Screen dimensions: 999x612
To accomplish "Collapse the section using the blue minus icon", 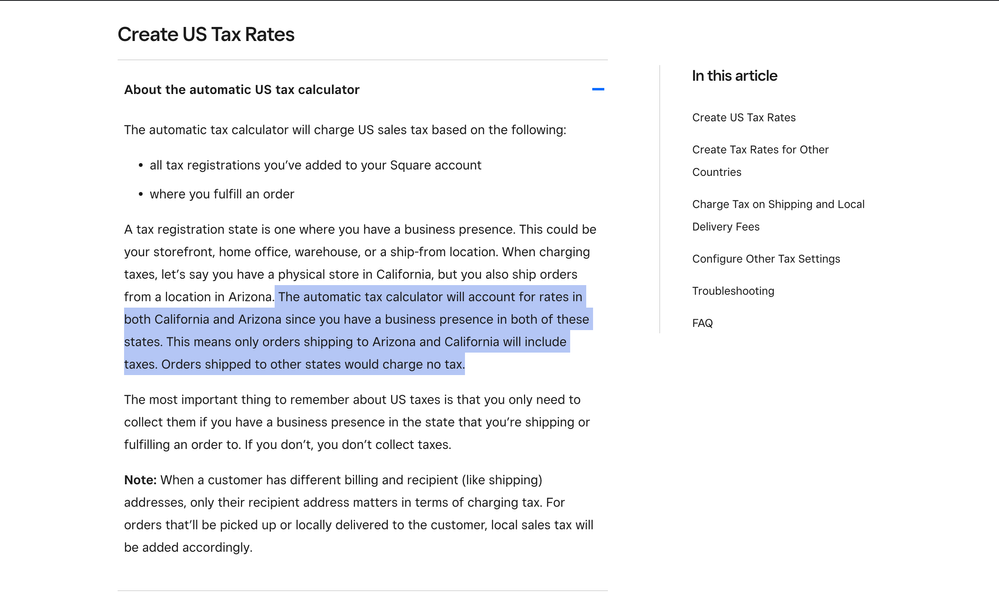I will point(598,90).
